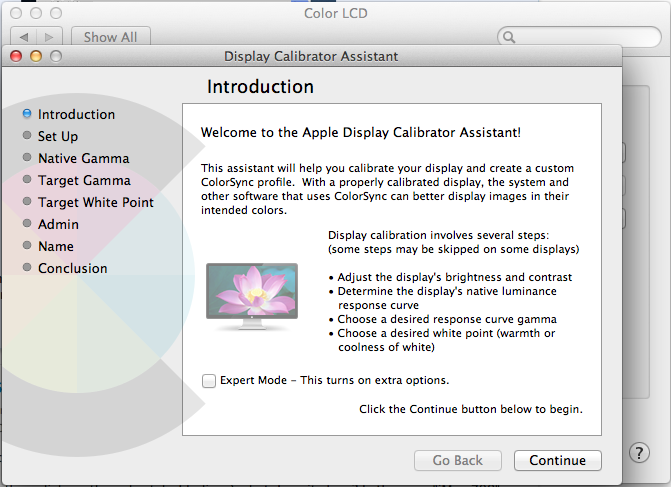Select the Name step label
This screenshot has height=487, width=671.
click(x=56, y=246)
